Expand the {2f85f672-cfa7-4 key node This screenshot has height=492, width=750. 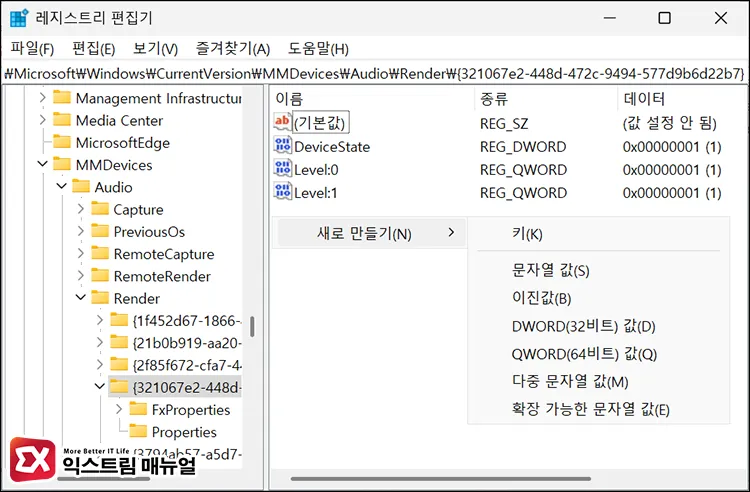click(100, 365)
